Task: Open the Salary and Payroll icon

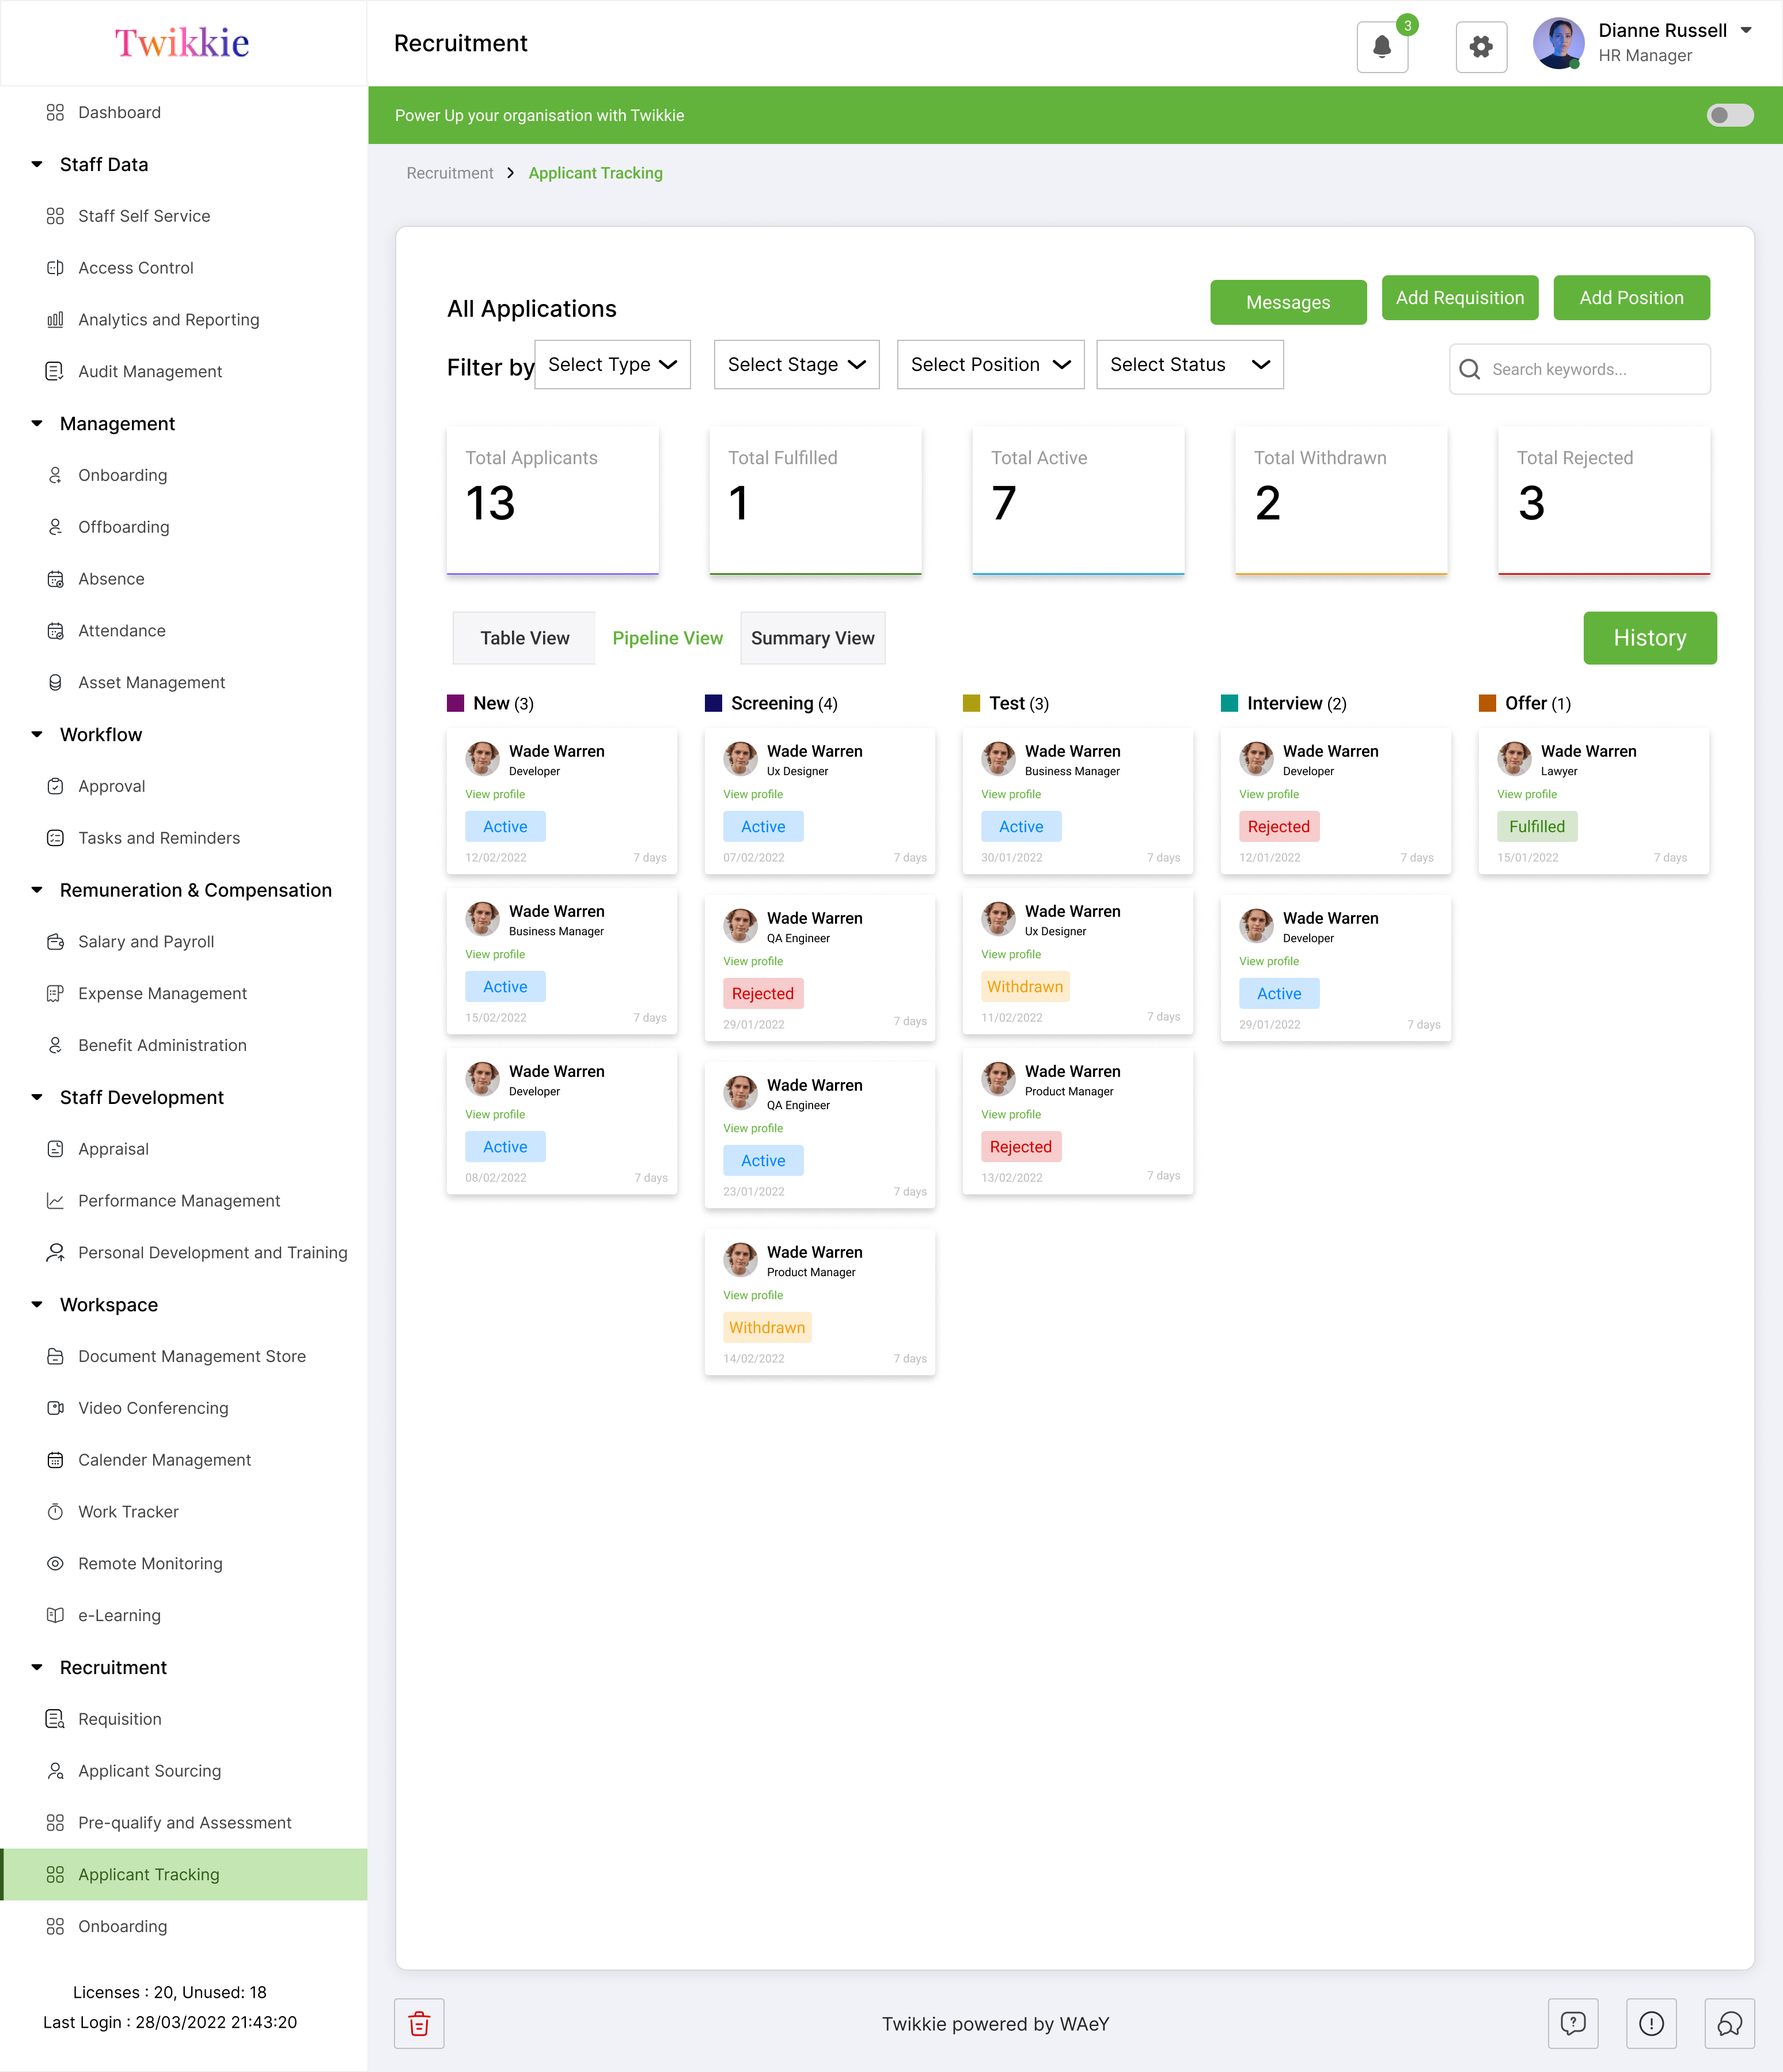Action: 56,941
